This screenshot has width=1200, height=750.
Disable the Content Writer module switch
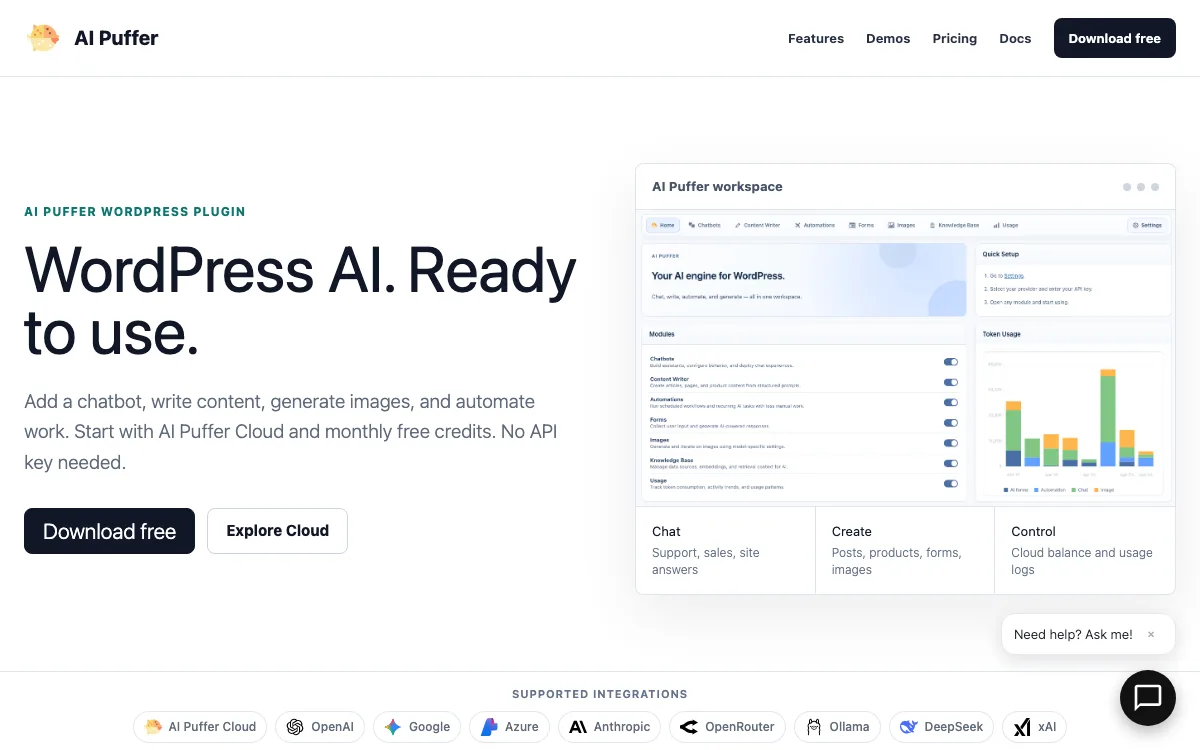pos(951,382)
